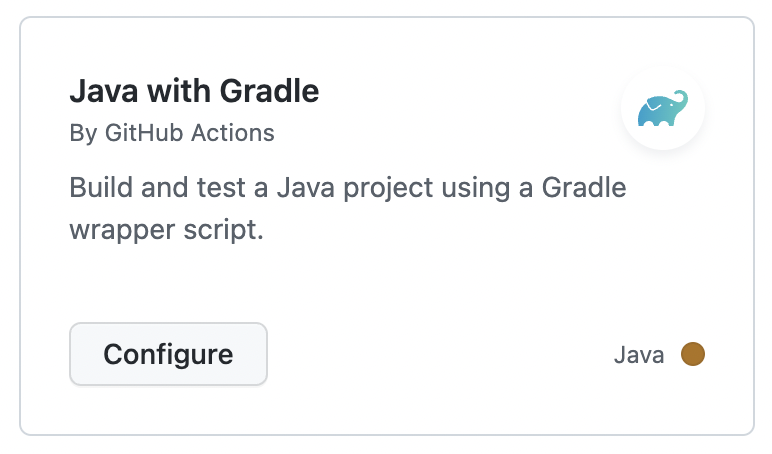Open the "Java with Gradle" title
This screenshot has width=772, height=454.
194,92
